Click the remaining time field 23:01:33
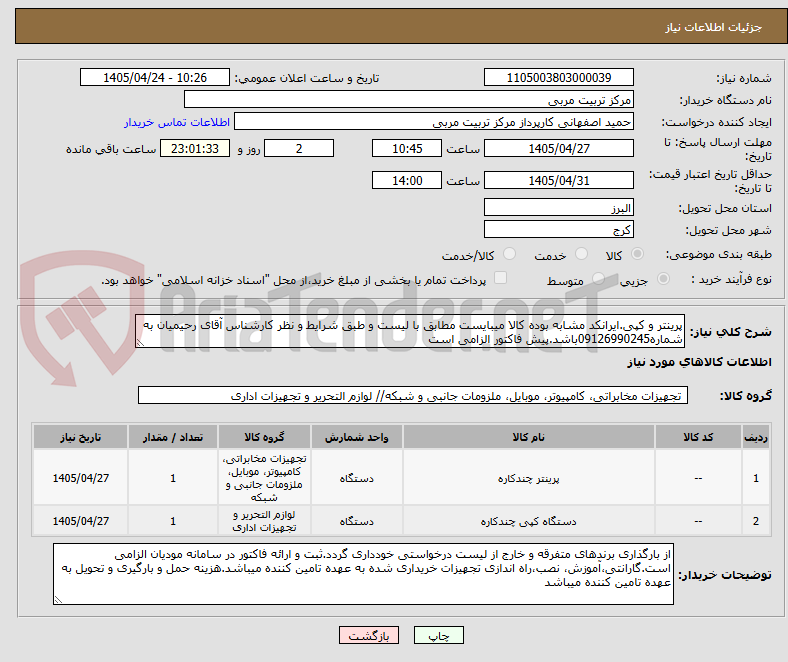 point(195,148)
